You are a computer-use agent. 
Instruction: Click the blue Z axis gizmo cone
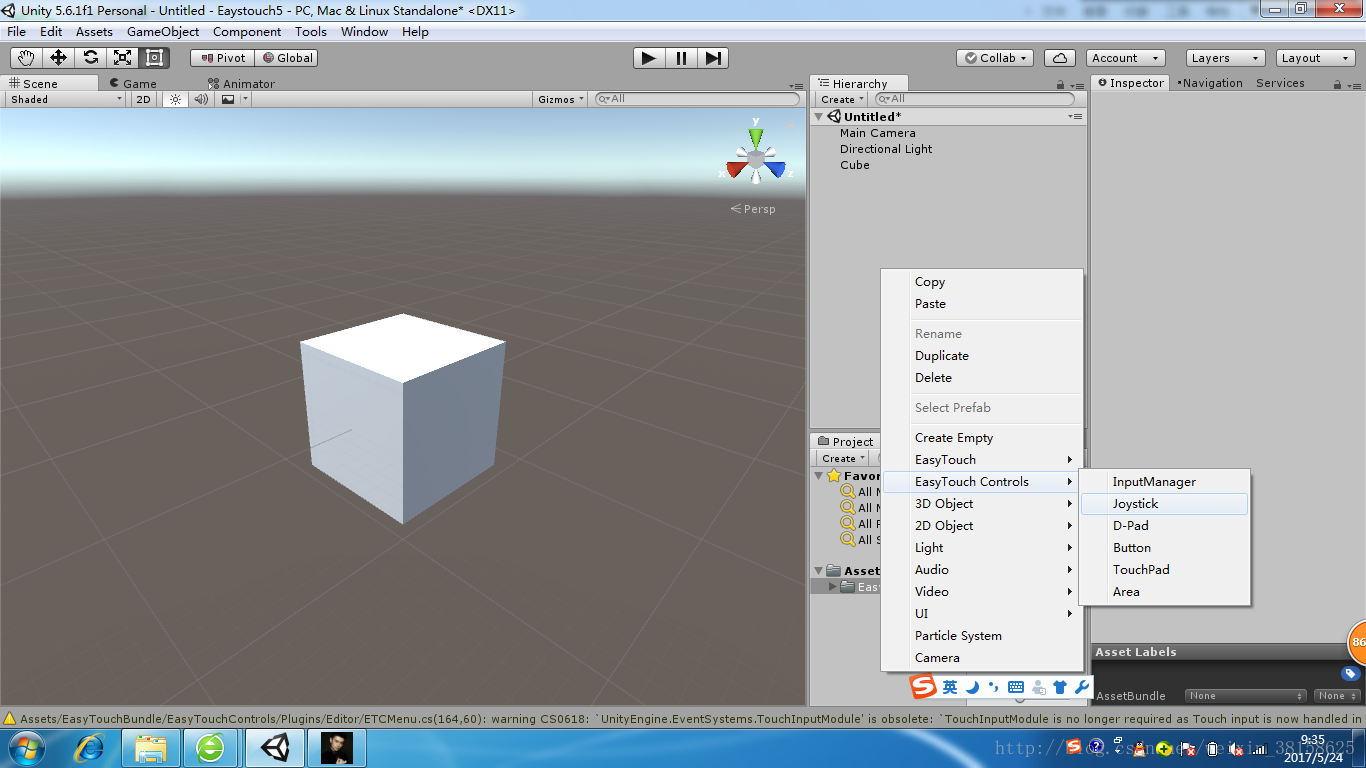pos(777,169)
